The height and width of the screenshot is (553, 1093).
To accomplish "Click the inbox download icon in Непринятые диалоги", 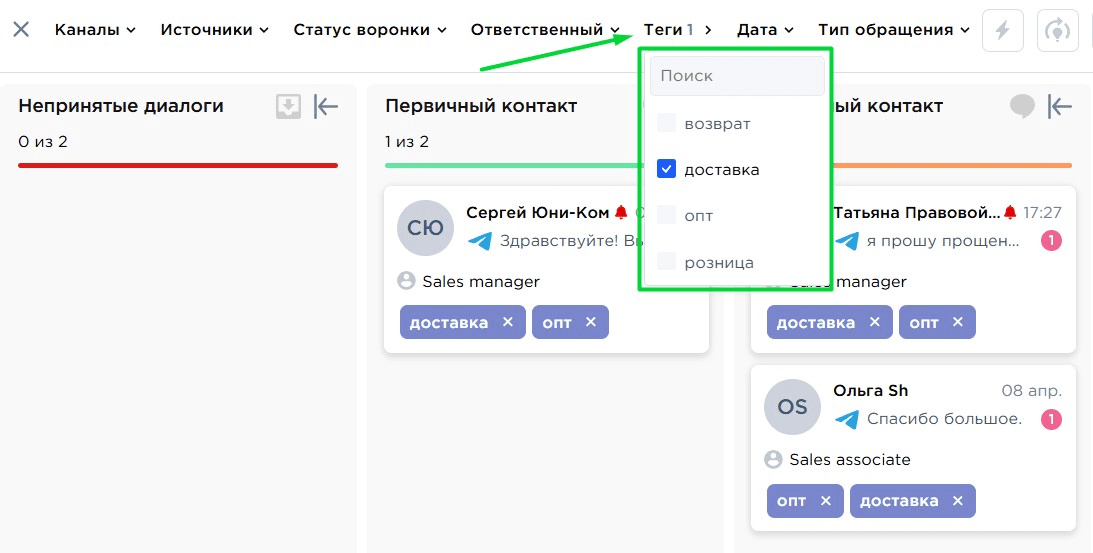I will click(289, 106).
